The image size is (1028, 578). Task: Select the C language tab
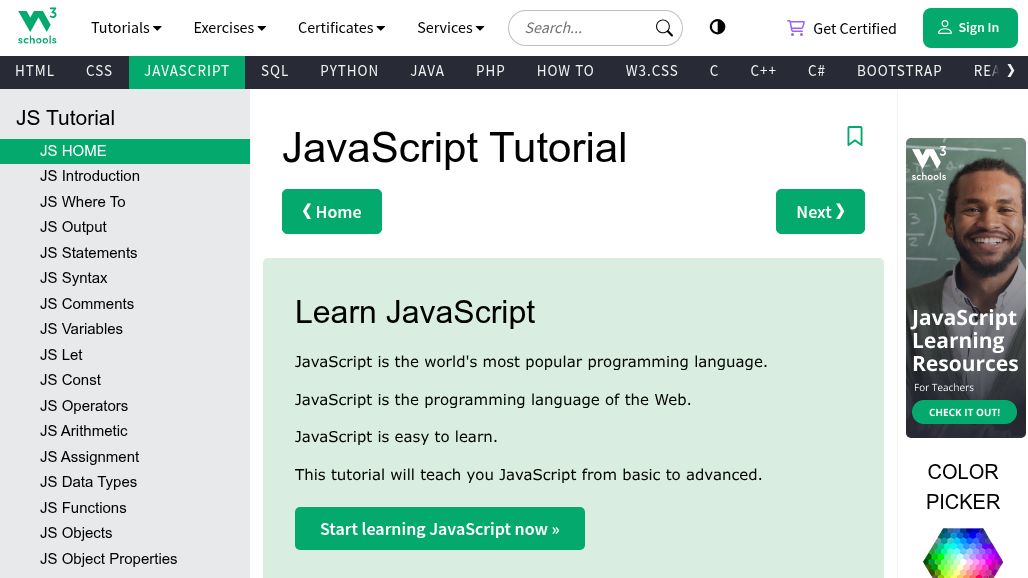pos(714,71)
